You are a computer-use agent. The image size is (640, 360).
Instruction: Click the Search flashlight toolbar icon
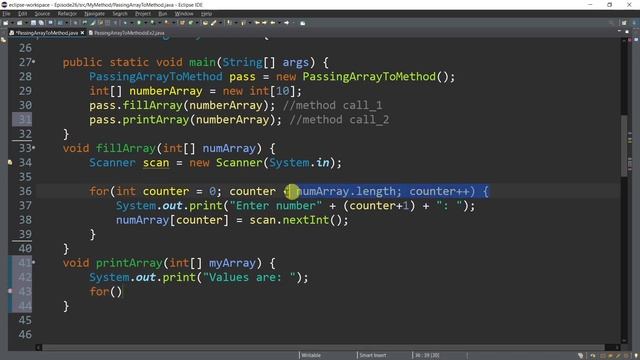[213, 23]
